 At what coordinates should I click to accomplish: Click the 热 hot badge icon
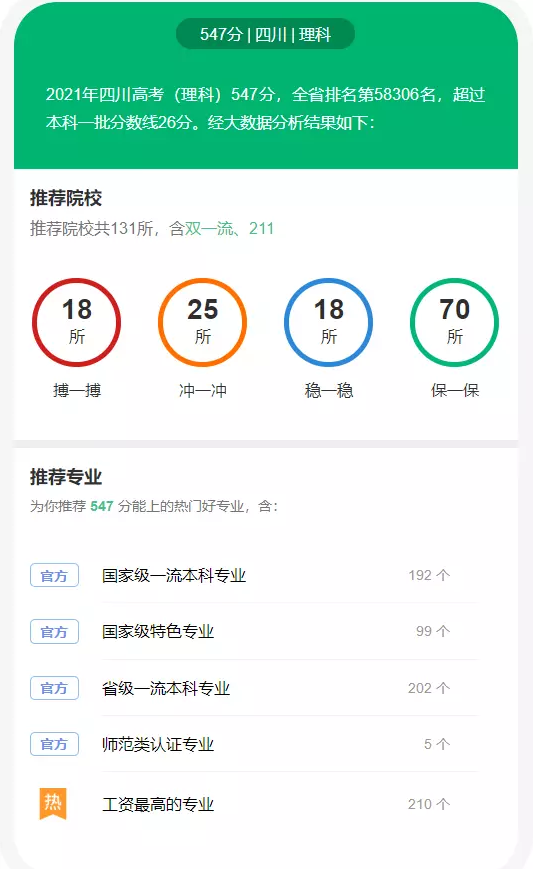pos(53,803)
